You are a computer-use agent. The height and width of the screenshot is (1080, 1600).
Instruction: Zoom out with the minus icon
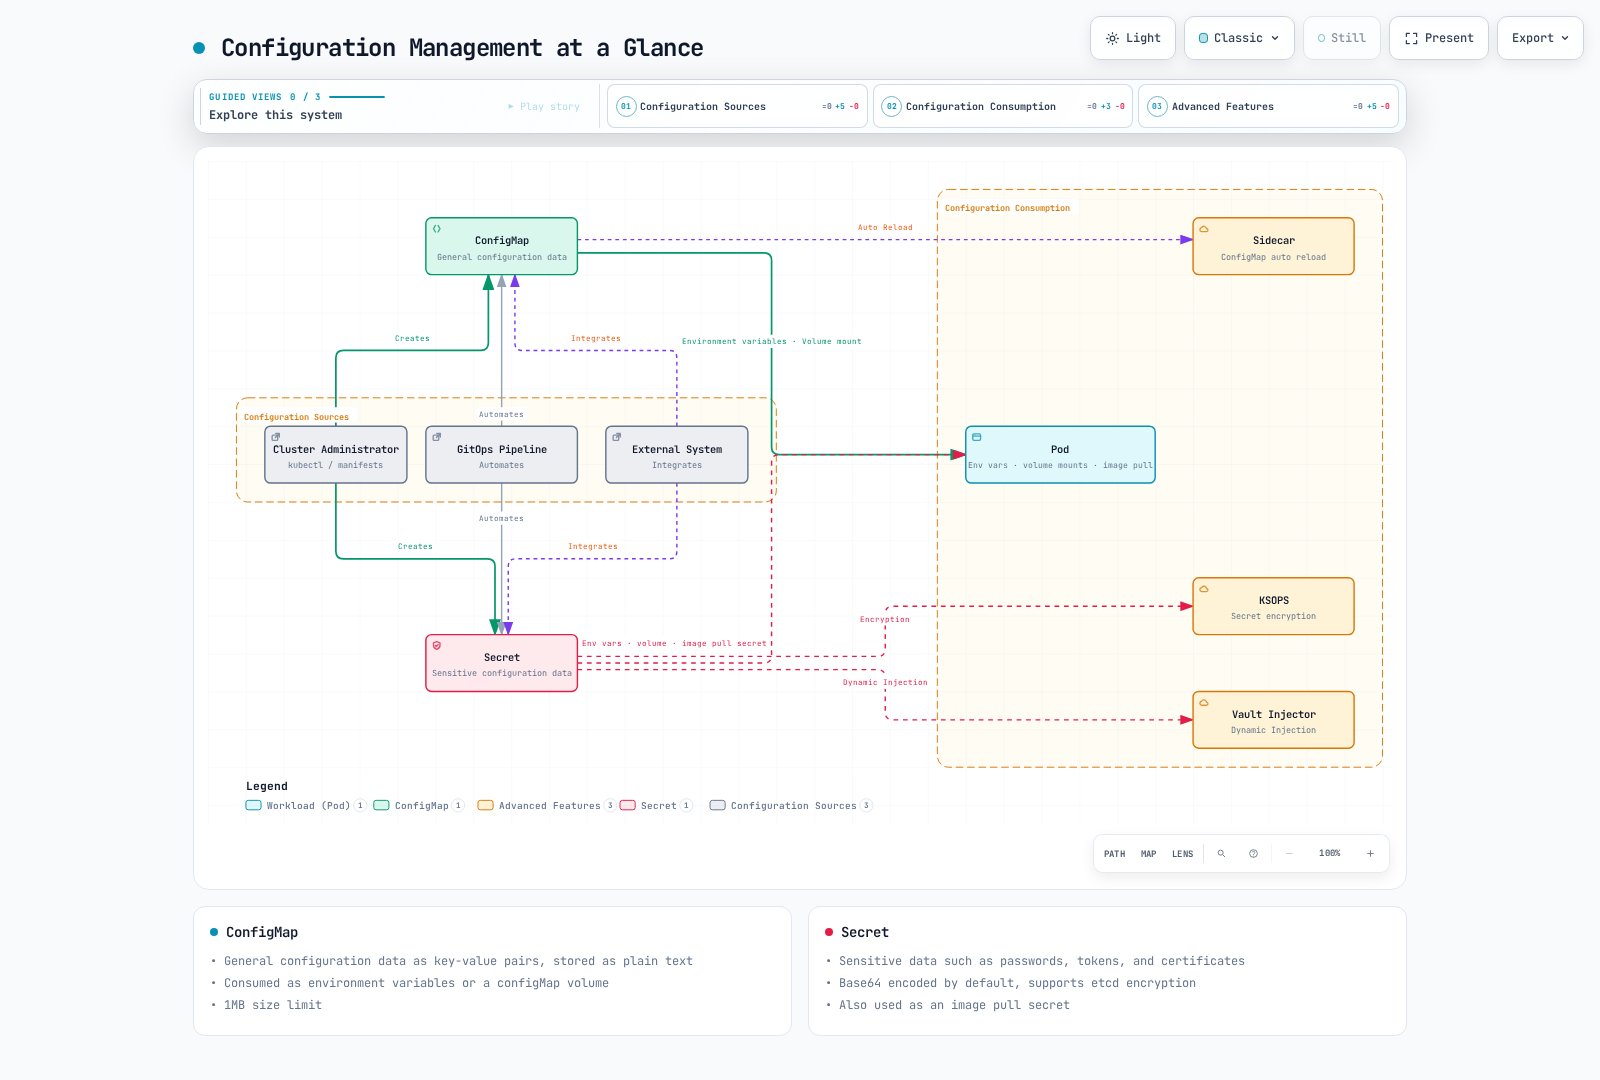click(x=1289, y=854)
